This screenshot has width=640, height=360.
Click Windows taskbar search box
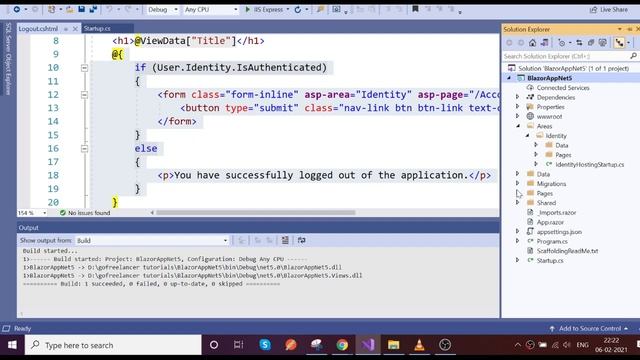tap(113, 345)
